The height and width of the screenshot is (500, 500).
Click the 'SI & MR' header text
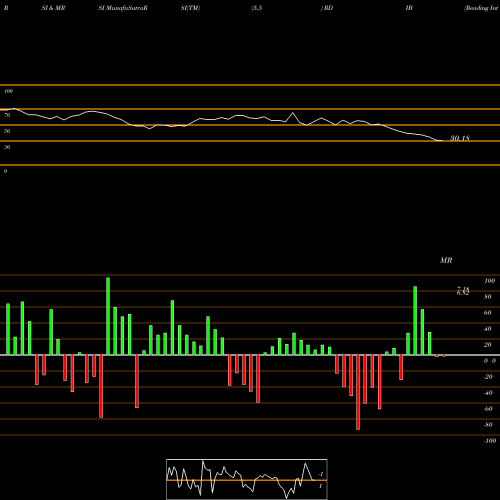[53, 8]
